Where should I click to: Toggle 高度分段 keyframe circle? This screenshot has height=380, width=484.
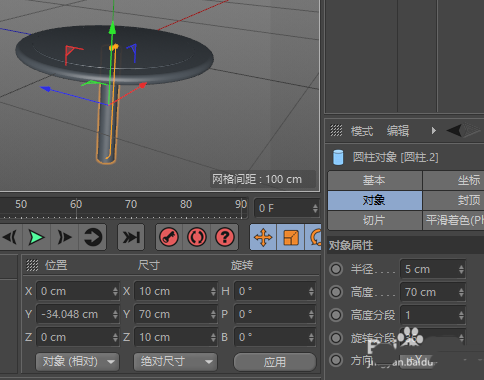point(336,315)
